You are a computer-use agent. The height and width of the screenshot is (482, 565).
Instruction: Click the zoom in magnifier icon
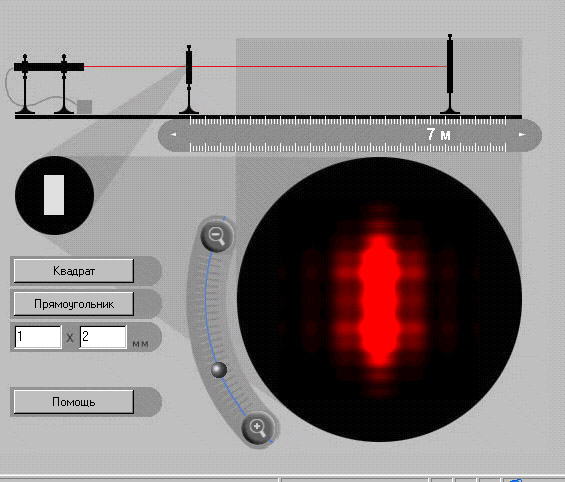click(258, 428)
